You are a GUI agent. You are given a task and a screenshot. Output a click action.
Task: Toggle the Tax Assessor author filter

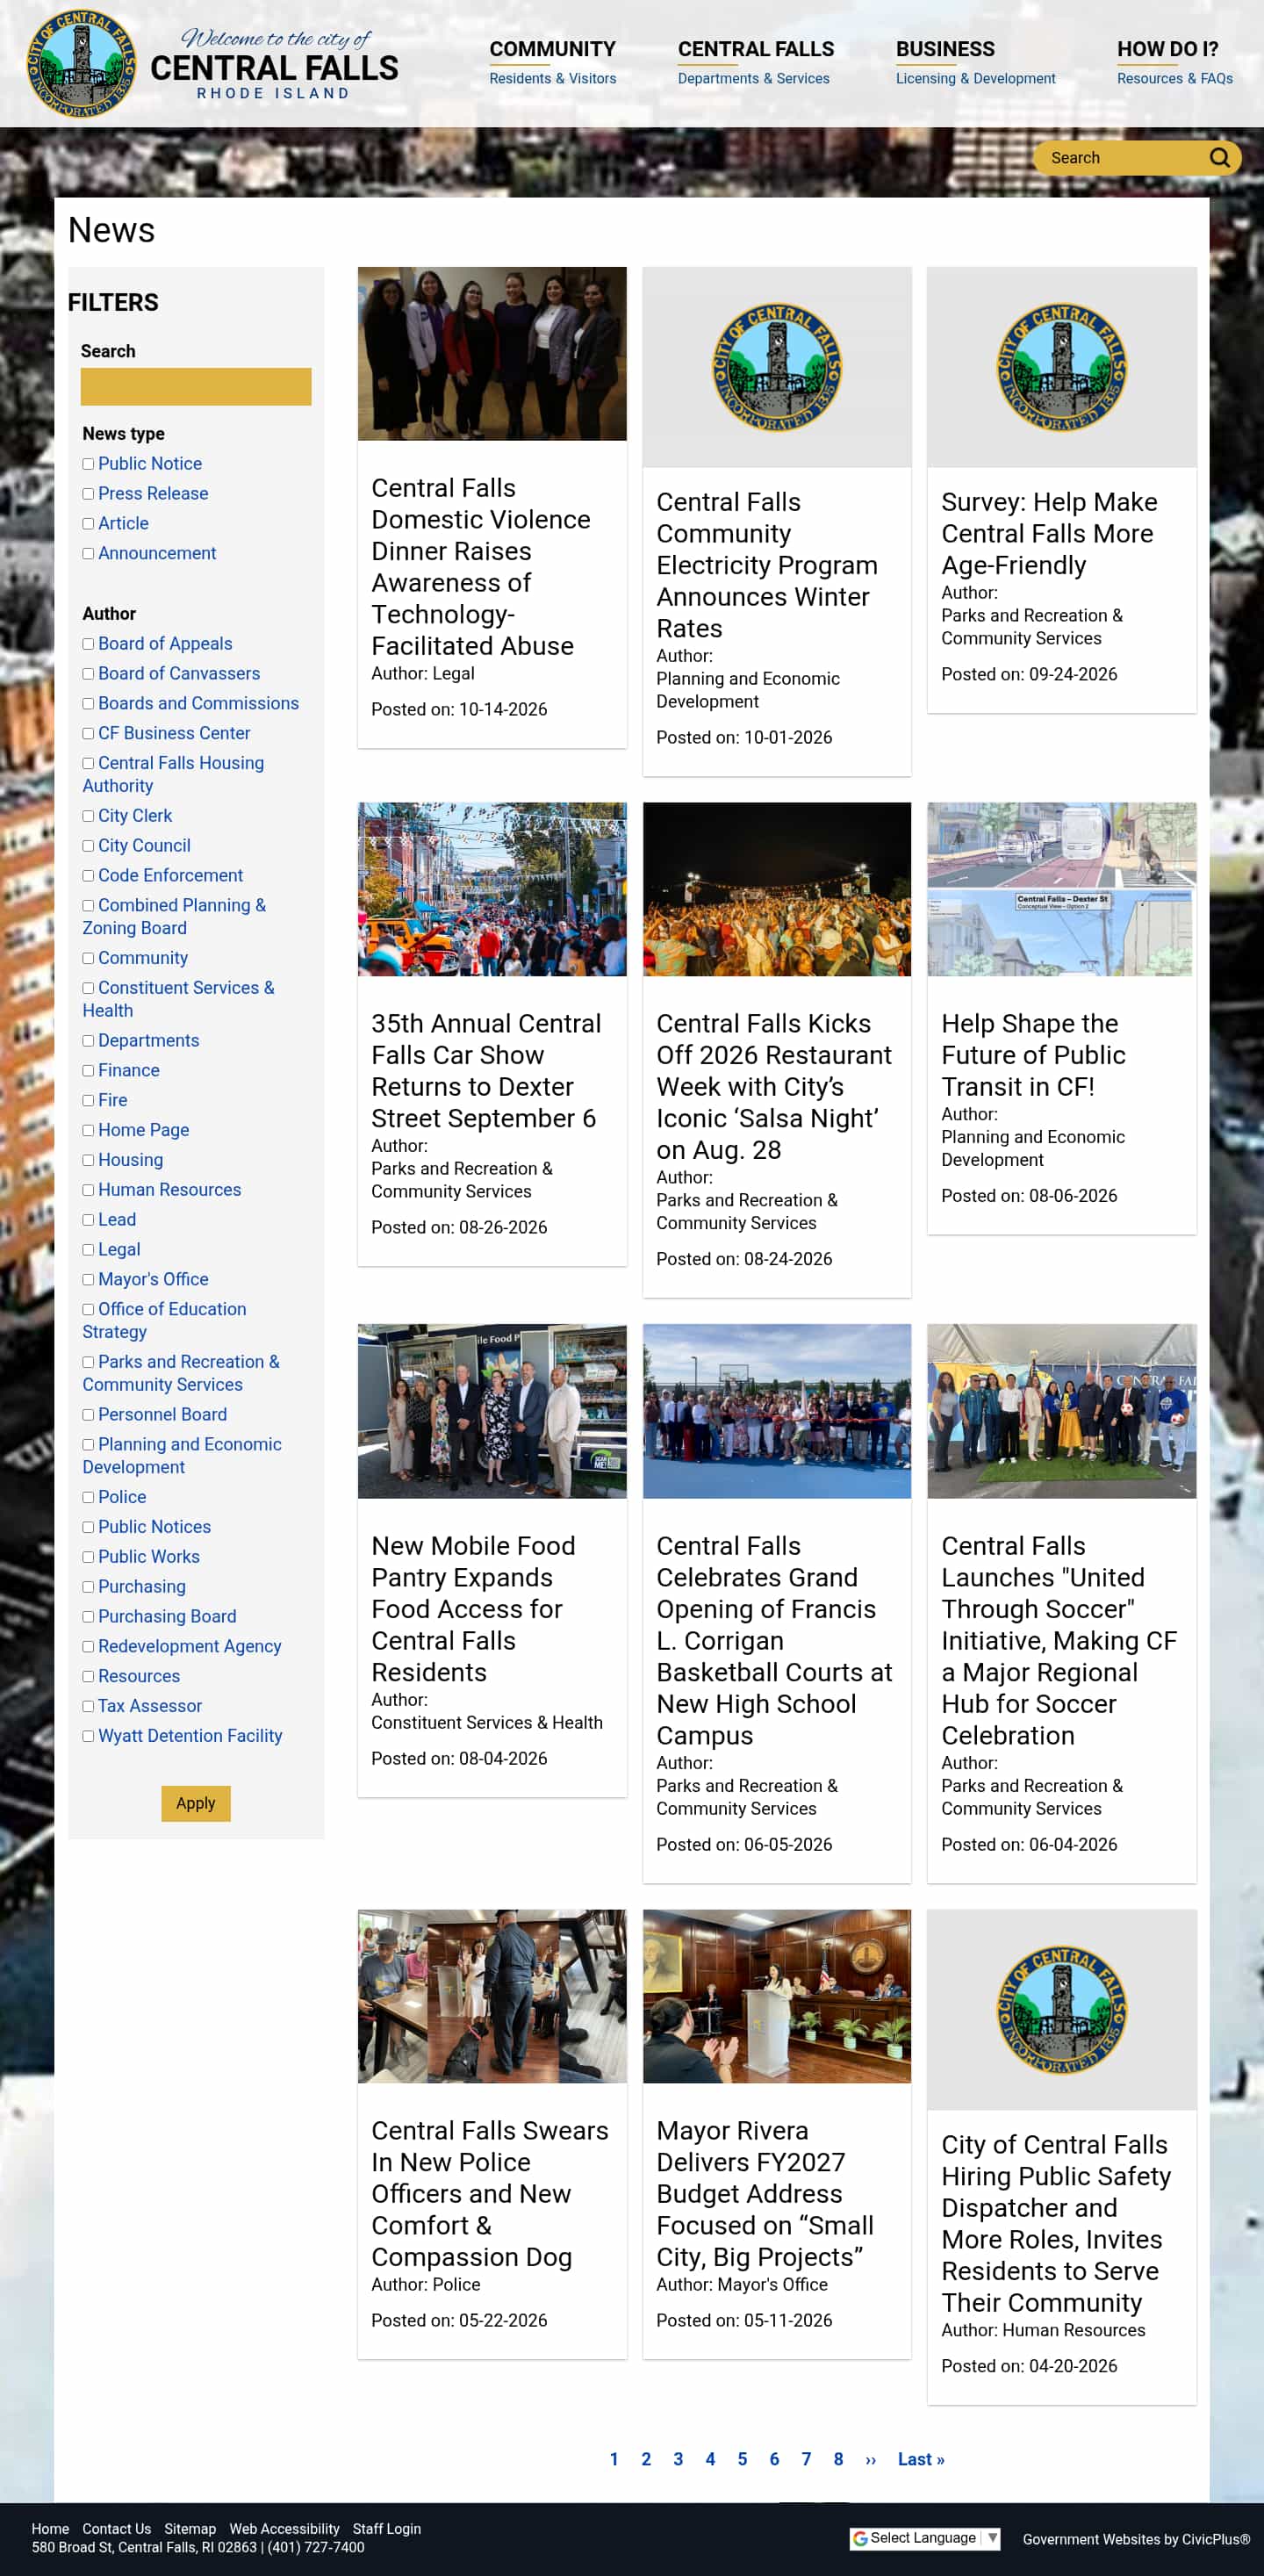coord(88,1707)
